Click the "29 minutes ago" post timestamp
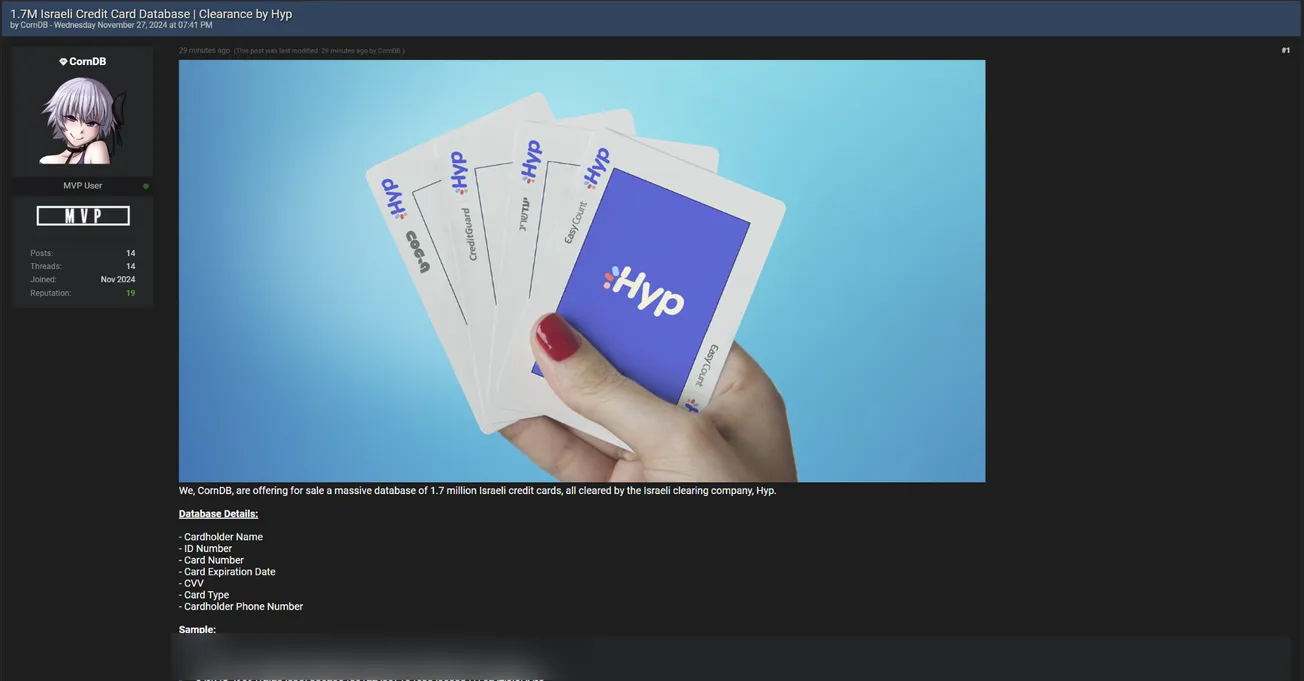The image size is (1304, 681). tap(204, 50)
